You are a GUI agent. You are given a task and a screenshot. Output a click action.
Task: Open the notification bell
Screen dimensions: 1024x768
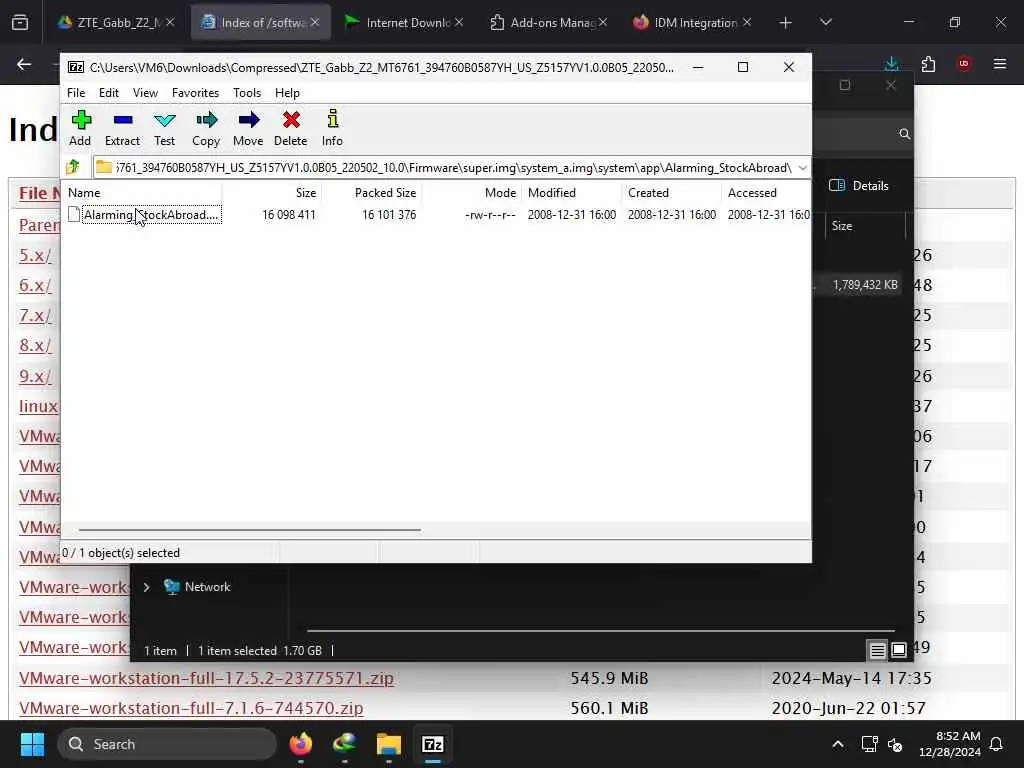tap(997, 744)
